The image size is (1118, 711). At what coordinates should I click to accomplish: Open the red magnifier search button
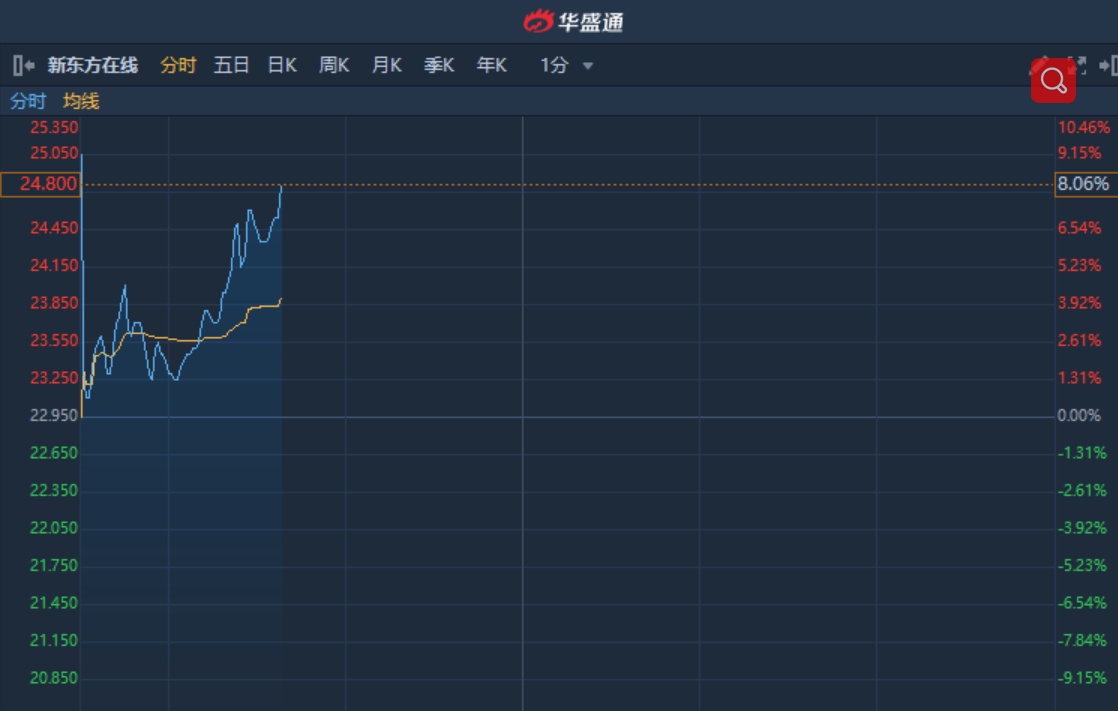click(1053, 81)
